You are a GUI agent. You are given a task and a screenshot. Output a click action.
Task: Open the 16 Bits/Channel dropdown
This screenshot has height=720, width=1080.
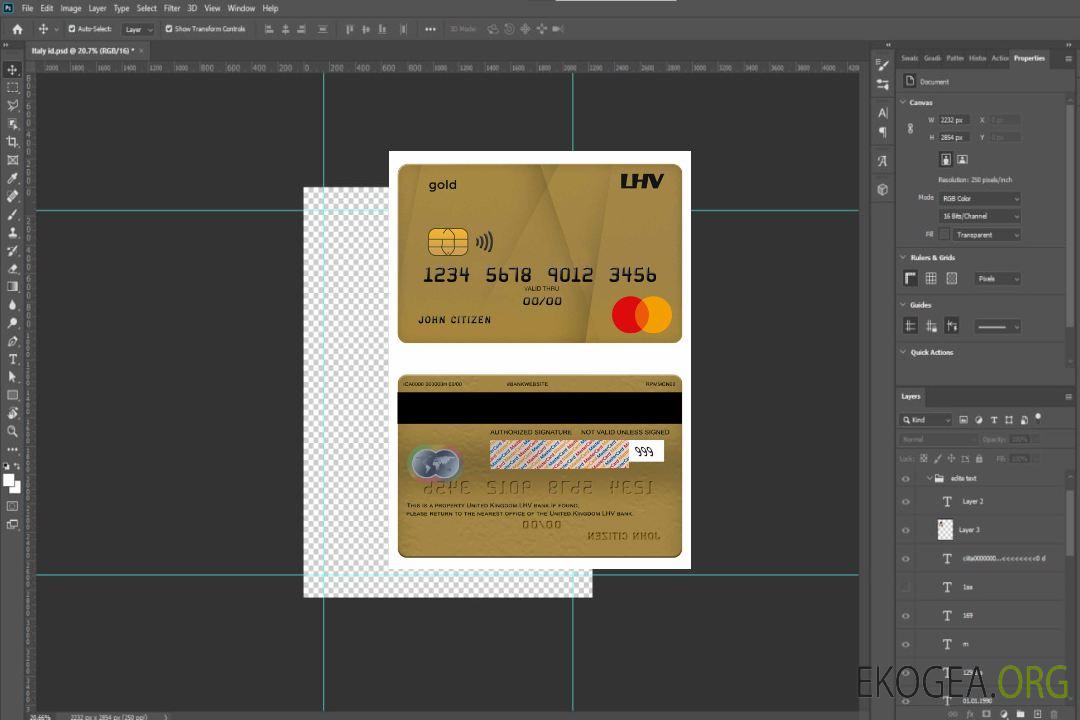(979, 216)
